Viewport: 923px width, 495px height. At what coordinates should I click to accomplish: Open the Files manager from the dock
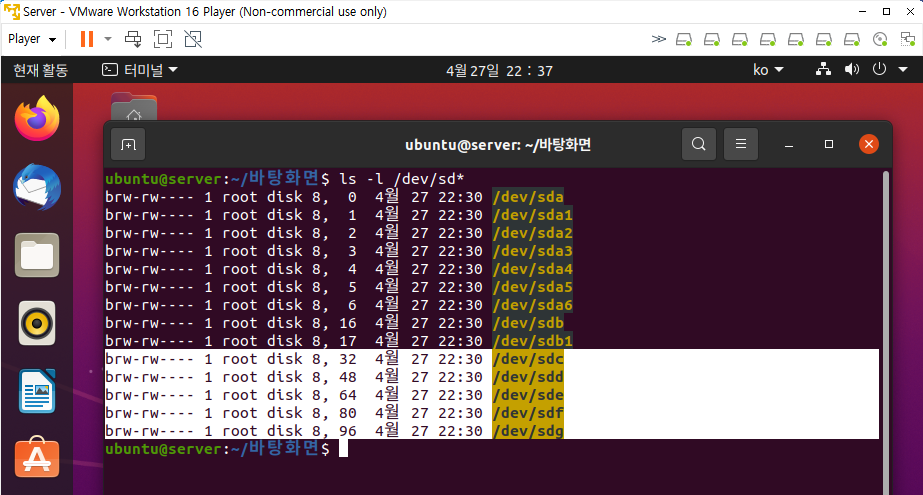click(37, 255)
